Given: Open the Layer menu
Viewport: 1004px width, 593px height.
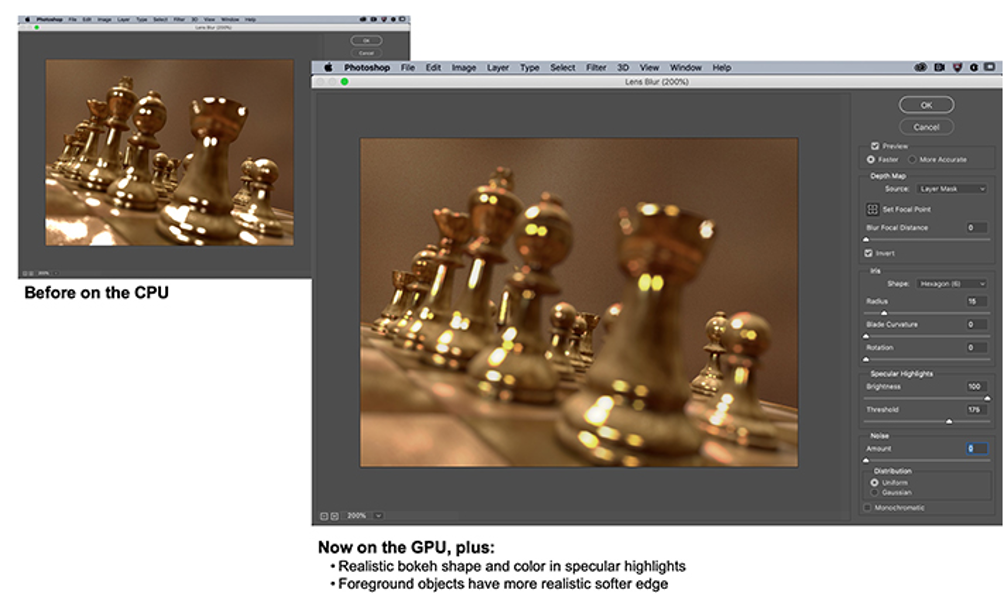Looking at the screenshot, I should (497, 68).
